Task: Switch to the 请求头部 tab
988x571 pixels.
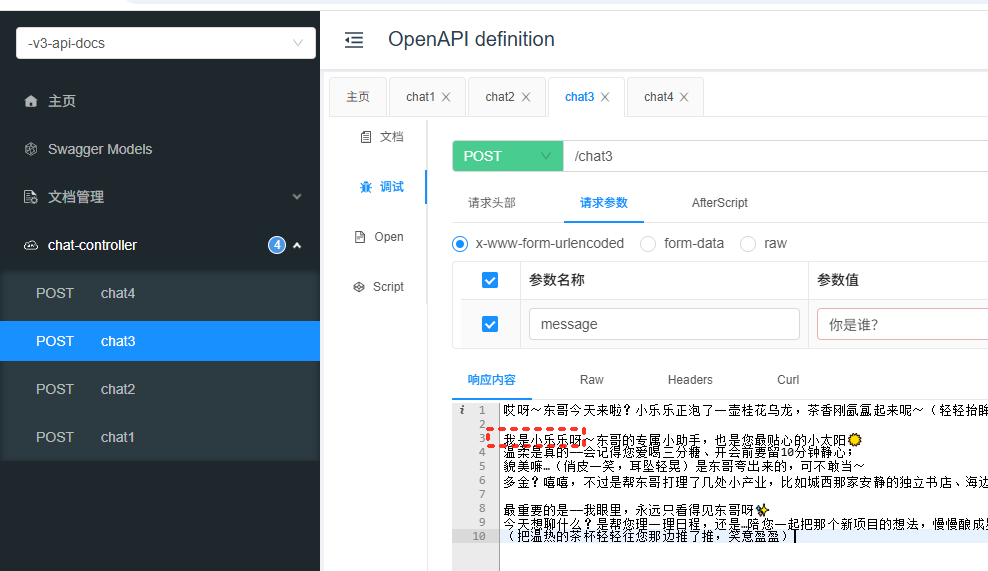Action: click(492, 203)
